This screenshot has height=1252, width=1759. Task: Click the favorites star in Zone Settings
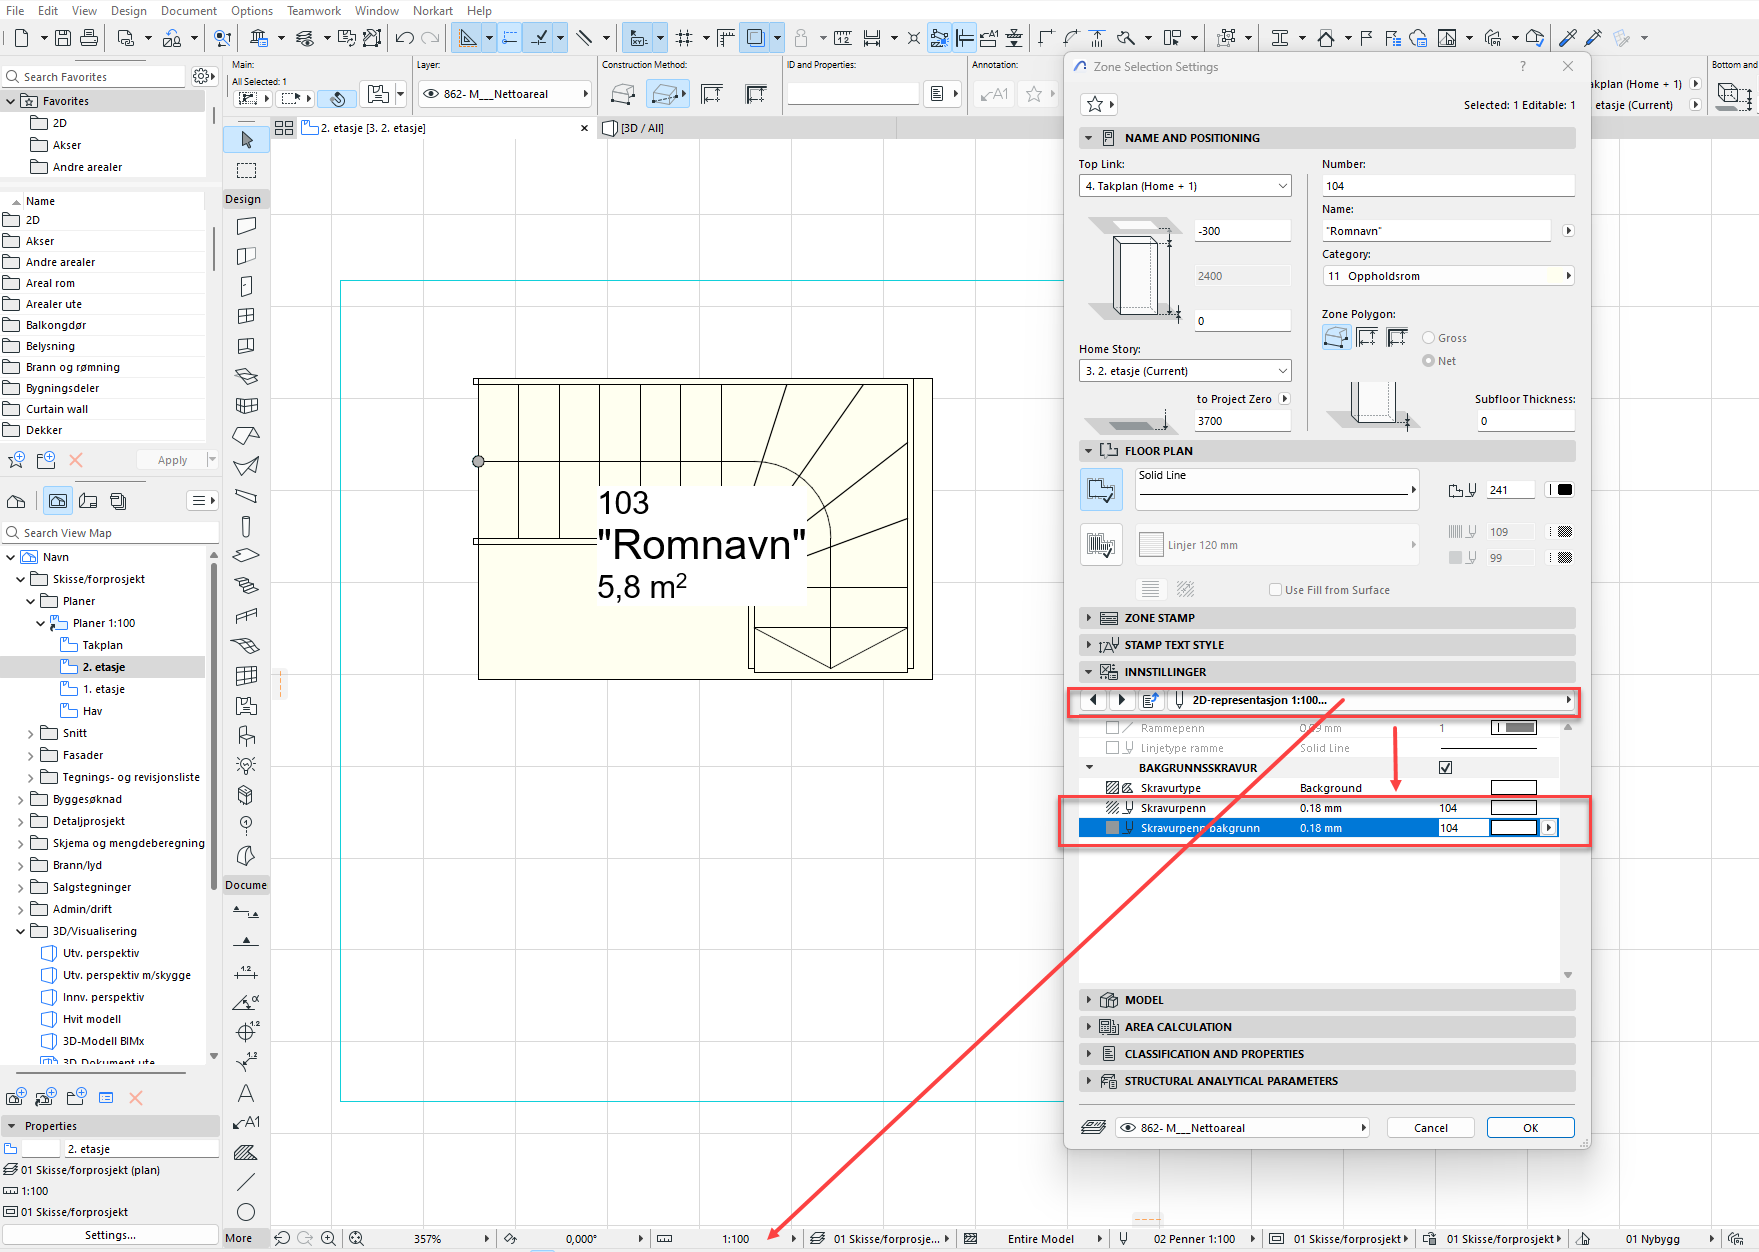1095,104
